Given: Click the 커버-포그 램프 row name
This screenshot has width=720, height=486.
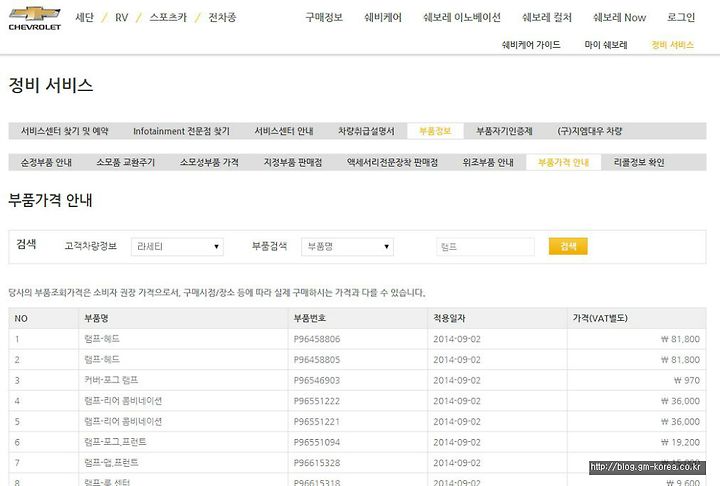Looking at the screenshot, I should pyautogui.click(x=111, y=380).
